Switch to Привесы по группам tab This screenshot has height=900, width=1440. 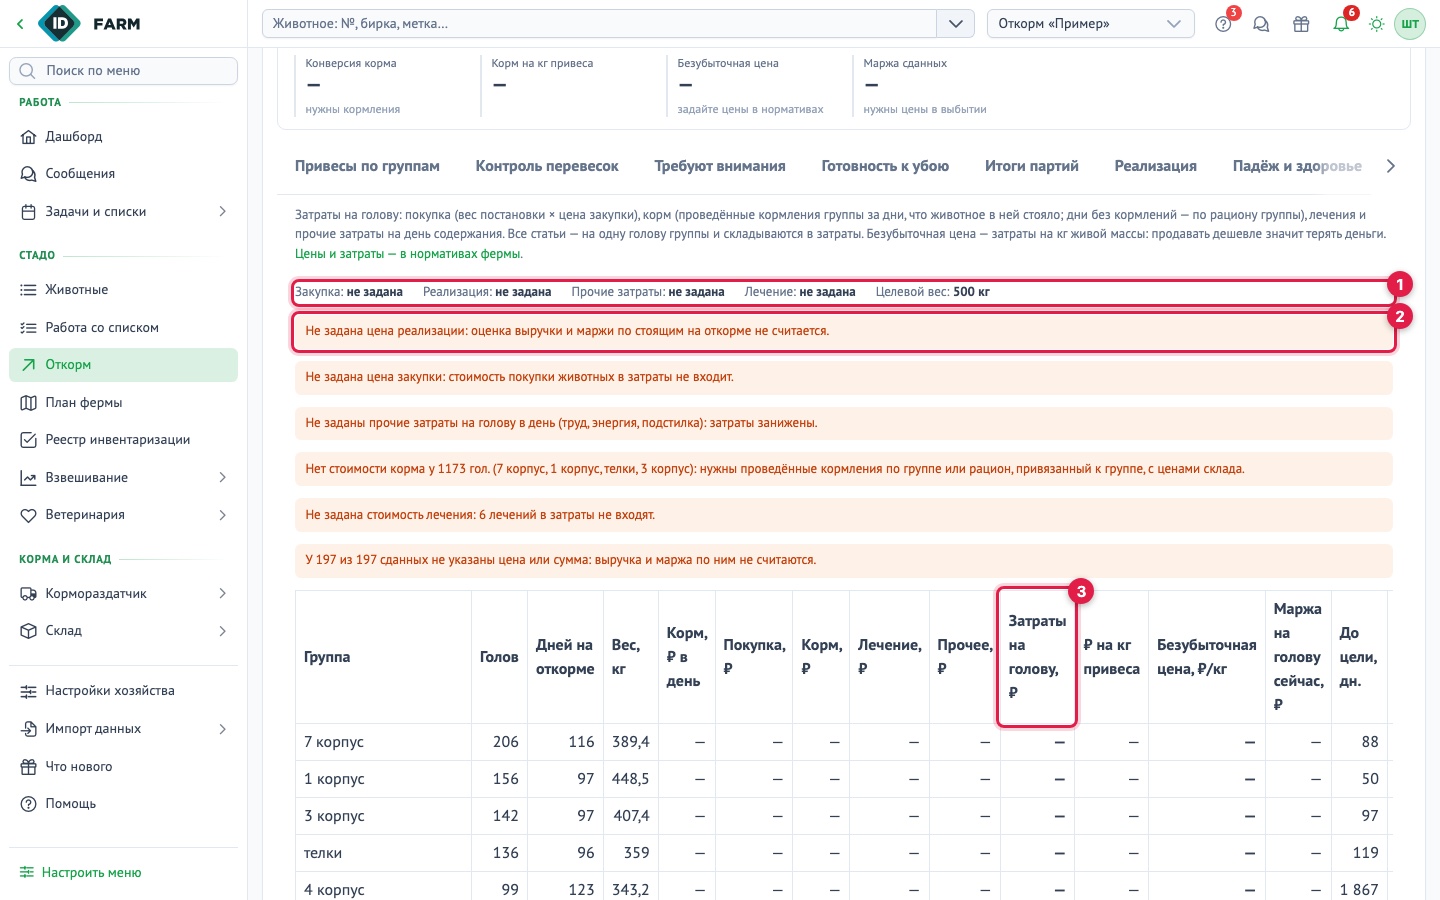(367, 166)
